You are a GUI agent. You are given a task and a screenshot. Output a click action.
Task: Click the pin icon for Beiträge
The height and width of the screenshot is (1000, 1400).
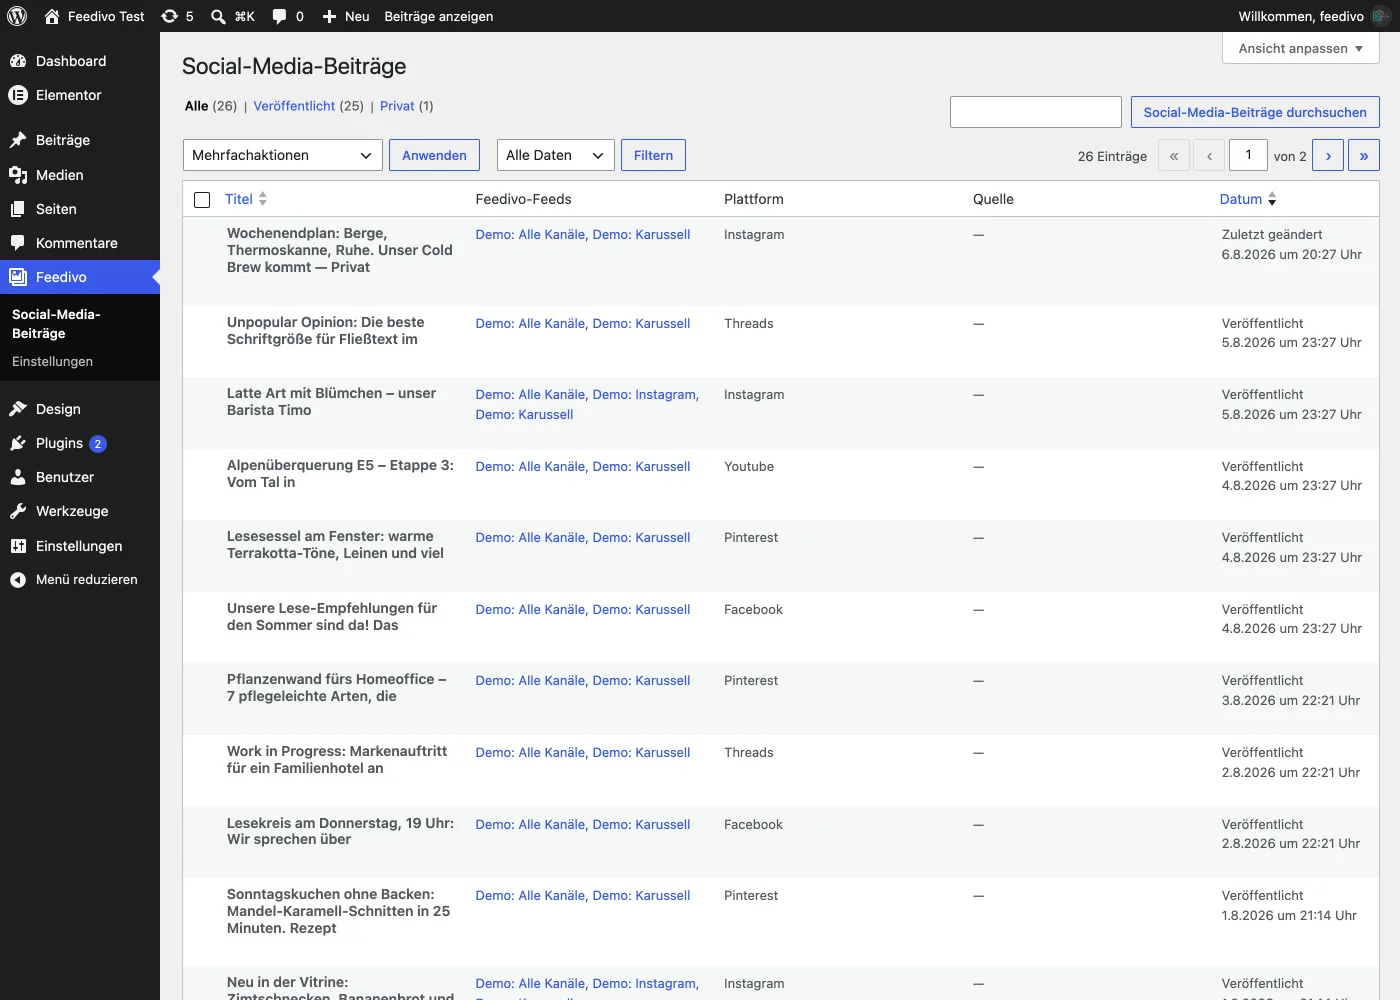(18, 140)
